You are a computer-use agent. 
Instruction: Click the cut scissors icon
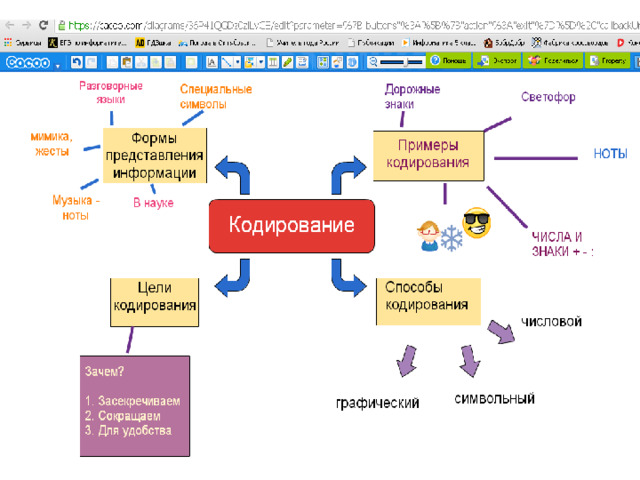tap(141, 62)
